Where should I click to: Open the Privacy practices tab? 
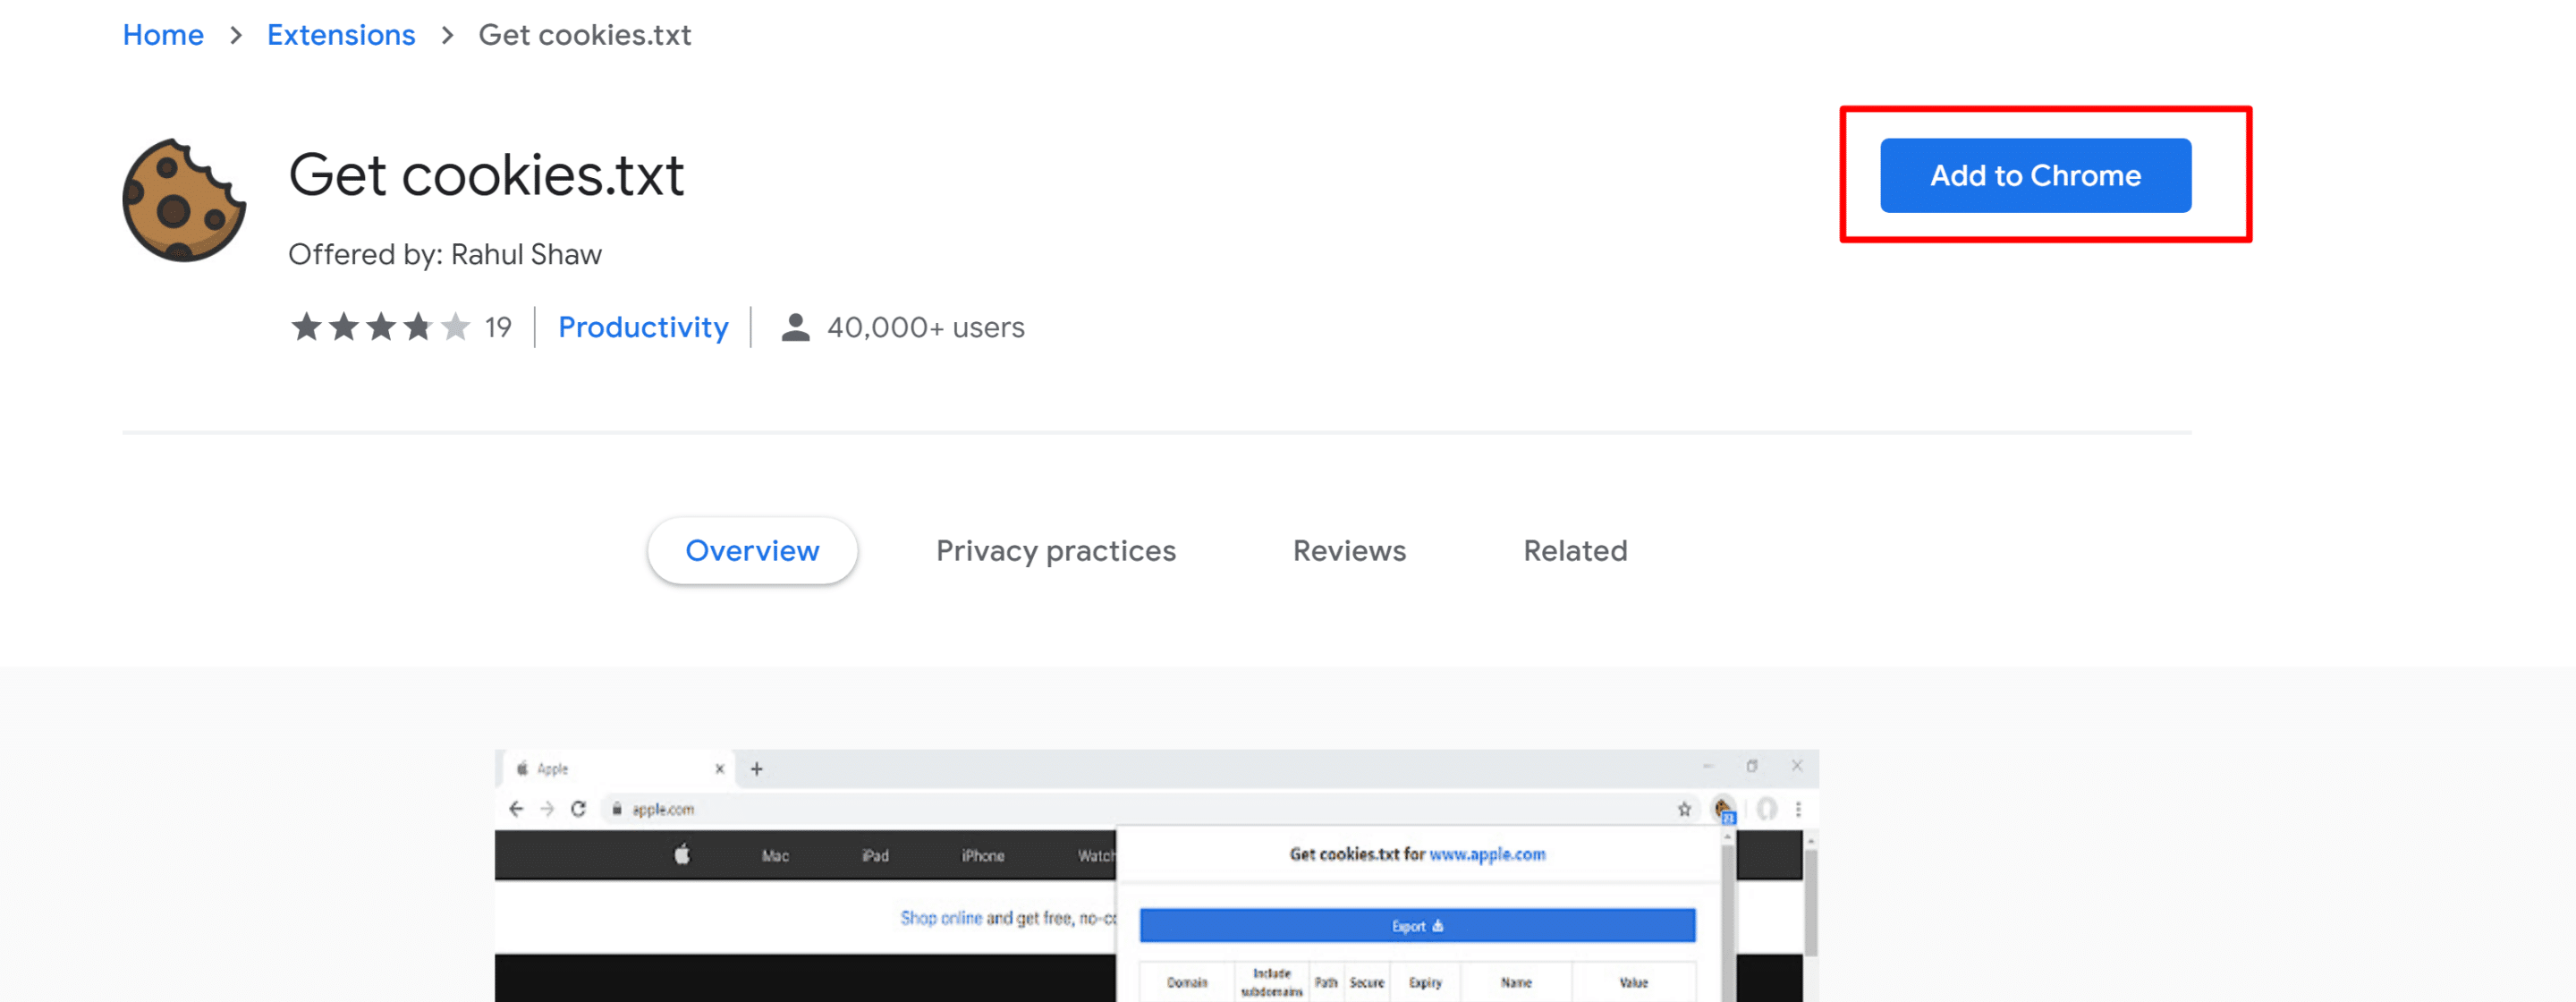pyautogui.click(x=1056, y=550)
